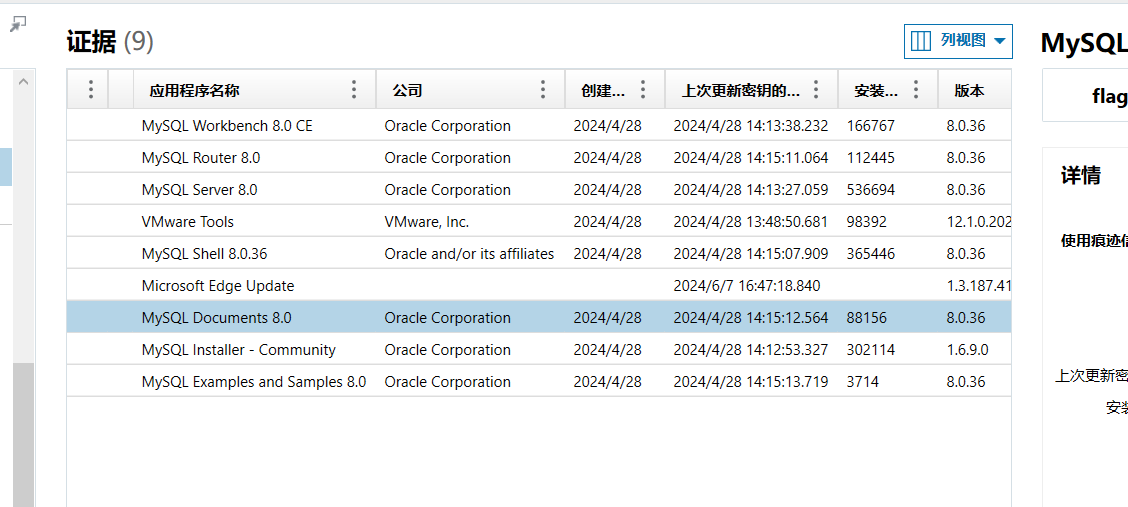Sort by 应用程序名称 column header
The image size is (1128, 507).
coord(194,91)
